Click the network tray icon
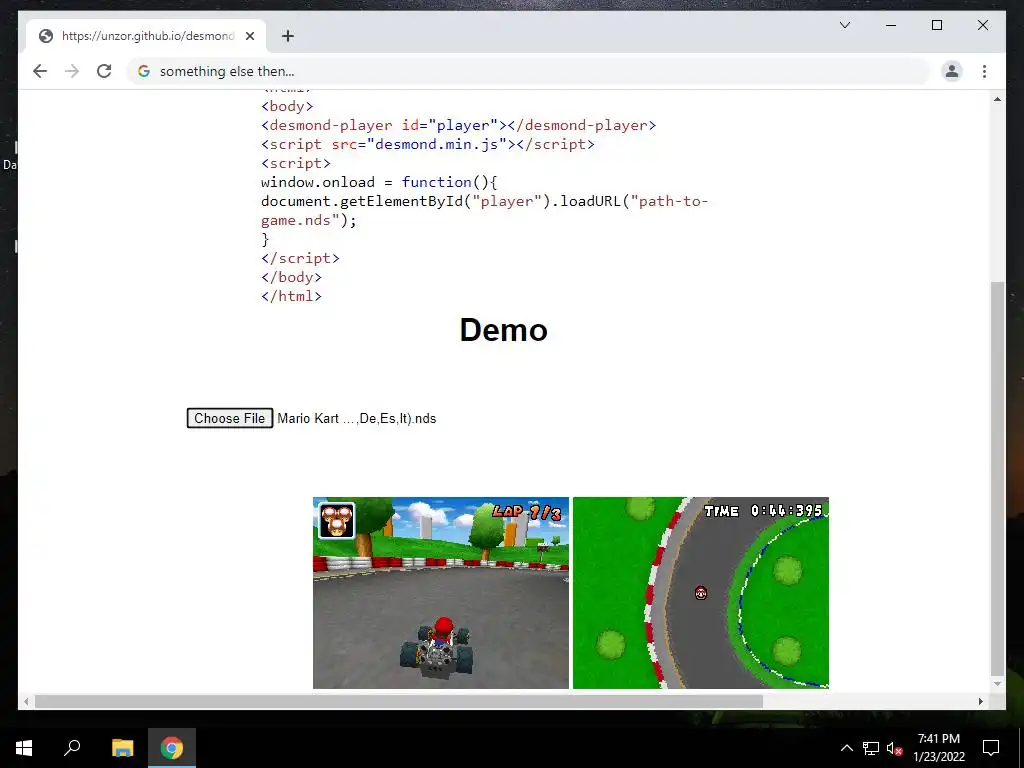Image resolution: width=1024 pixels, height=768 pixels. coord(871,748)
